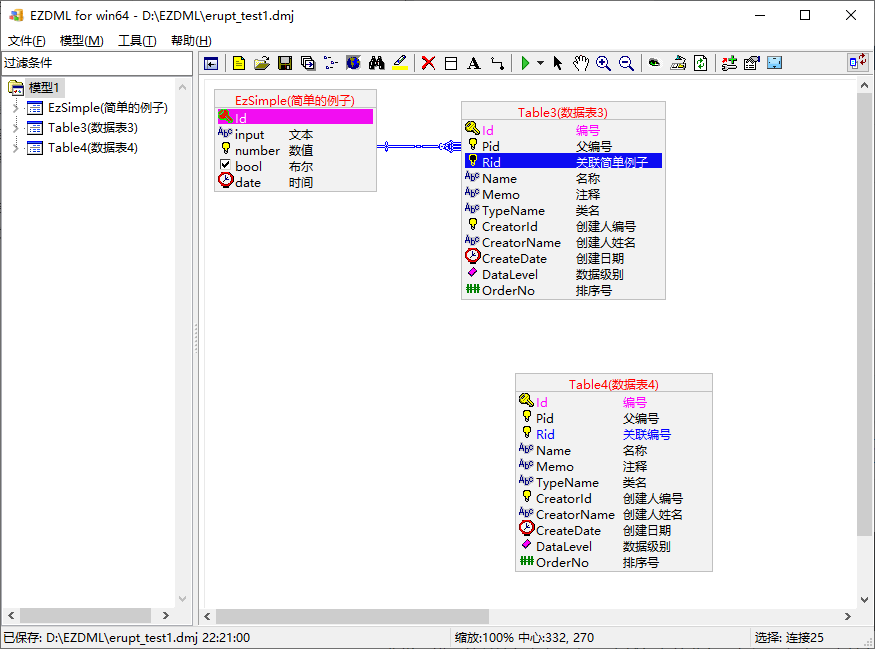Viewport: 875px width, 649px height.
Task: Select Table3(数据表3) in the tree
Action: coord(93,128)
